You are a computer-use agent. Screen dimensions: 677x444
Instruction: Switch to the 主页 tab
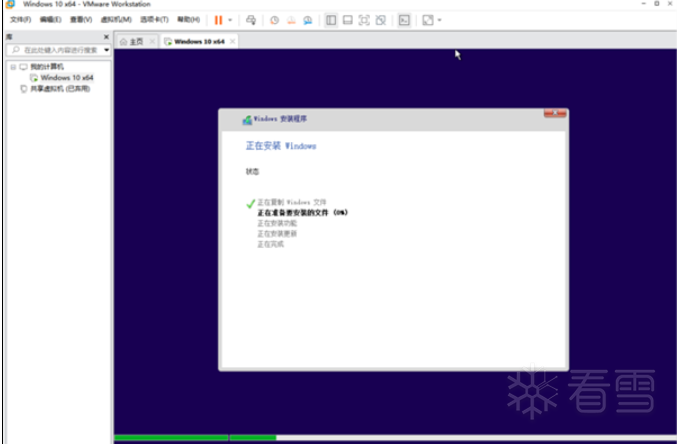[136, 41]
